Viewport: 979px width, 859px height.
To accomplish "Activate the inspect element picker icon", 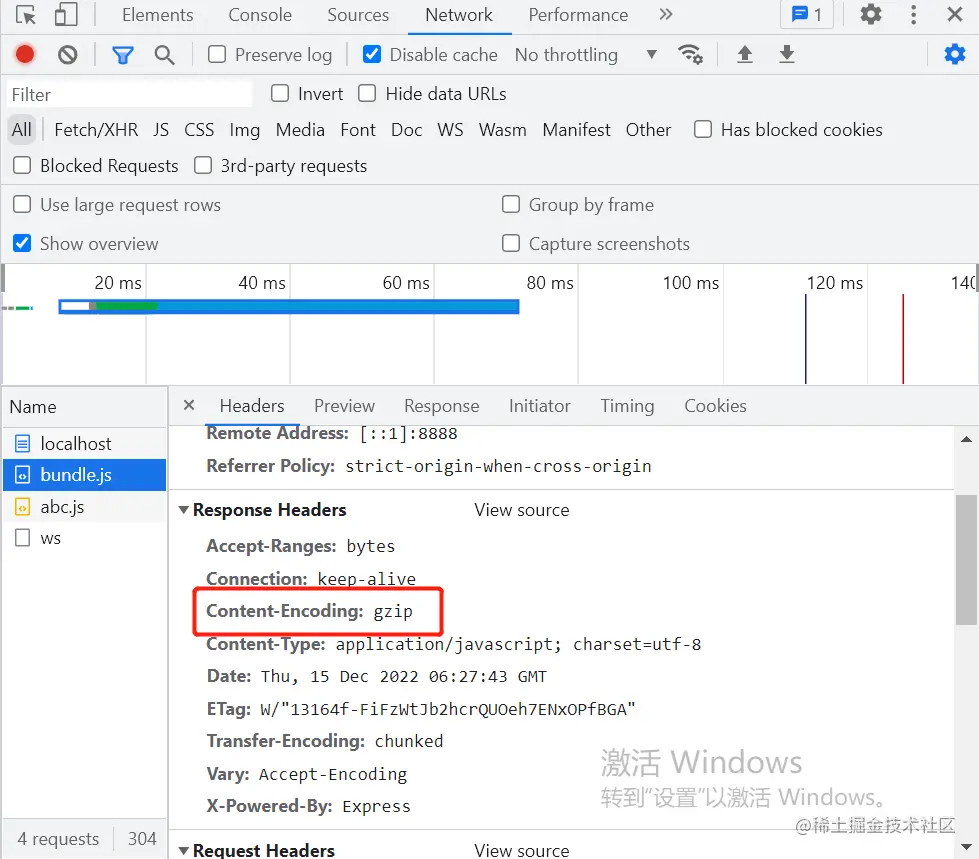I will tap(26, 14).
